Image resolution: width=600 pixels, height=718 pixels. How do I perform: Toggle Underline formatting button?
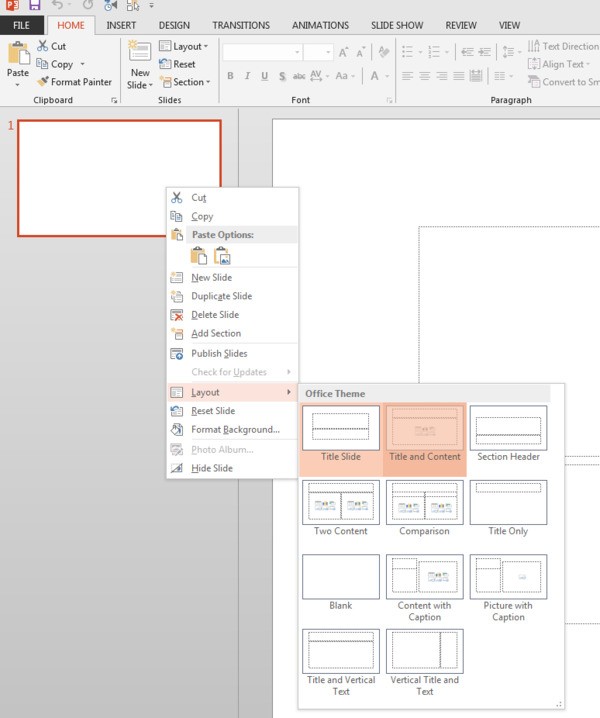(265, 76)
